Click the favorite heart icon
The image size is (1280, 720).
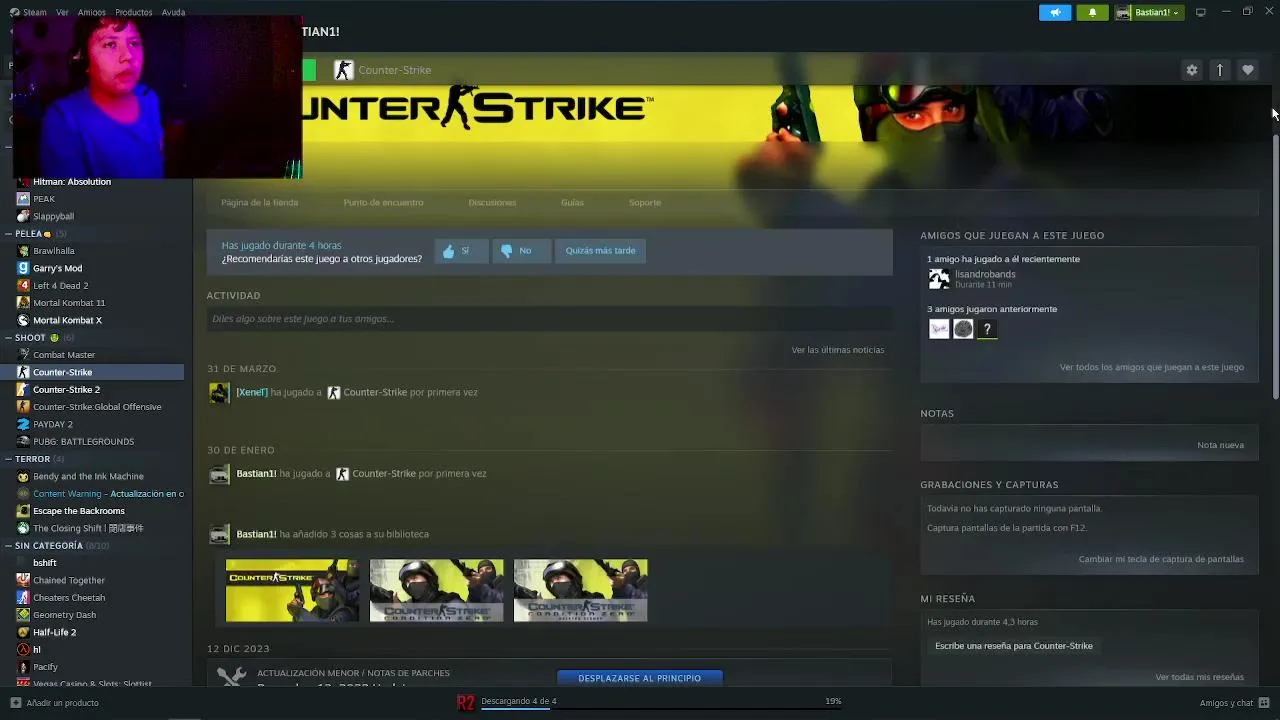click(1247, 70)
